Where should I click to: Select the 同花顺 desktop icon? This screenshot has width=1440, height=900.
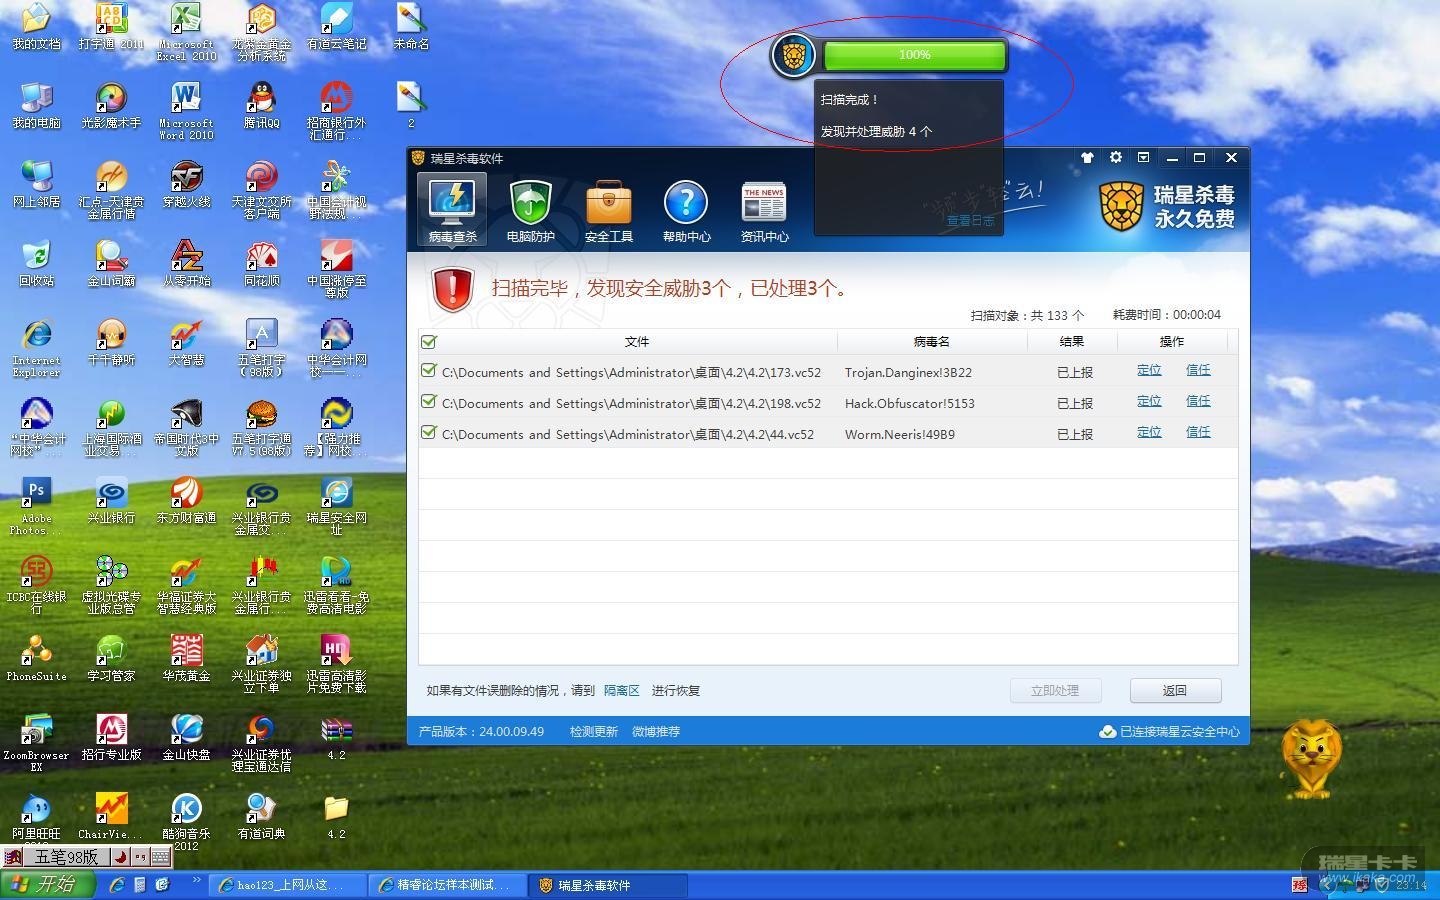pos(261,263)
